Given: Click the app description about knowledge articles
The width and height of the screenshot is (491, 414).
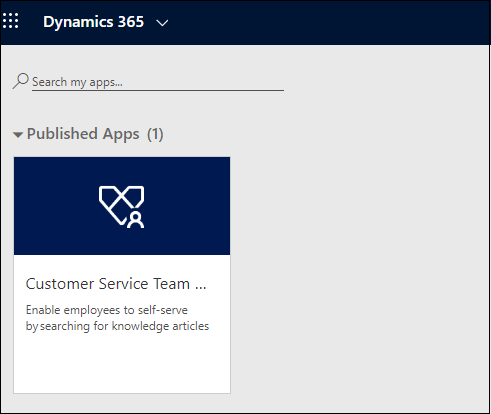Looking at the screenshot, I should (x=117, y=318).
